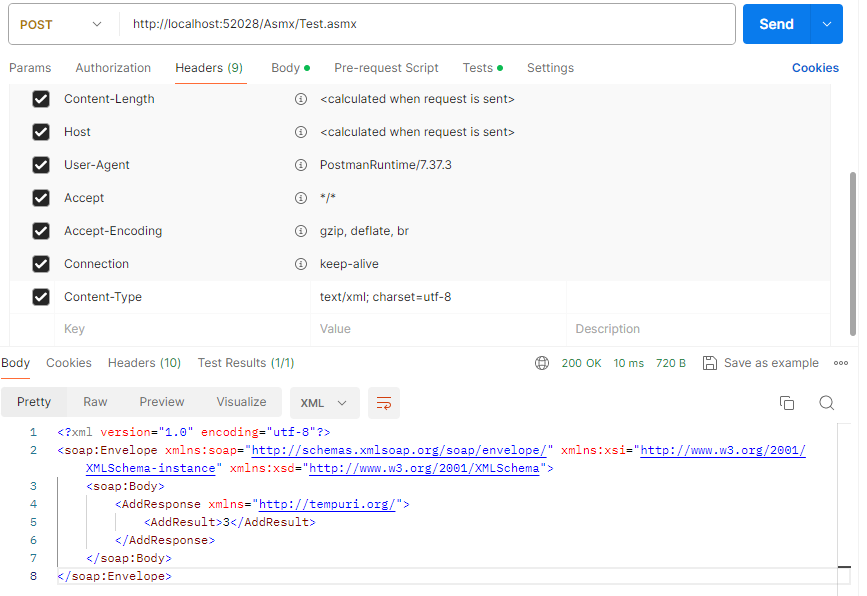Click the Send button
The height and width of the screenshot is (596, 867).
click(775, 25)
